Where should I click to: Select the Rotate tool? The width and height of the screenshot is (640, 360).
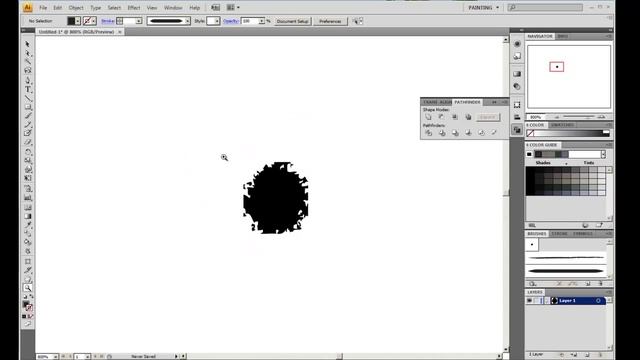[27, 151]
